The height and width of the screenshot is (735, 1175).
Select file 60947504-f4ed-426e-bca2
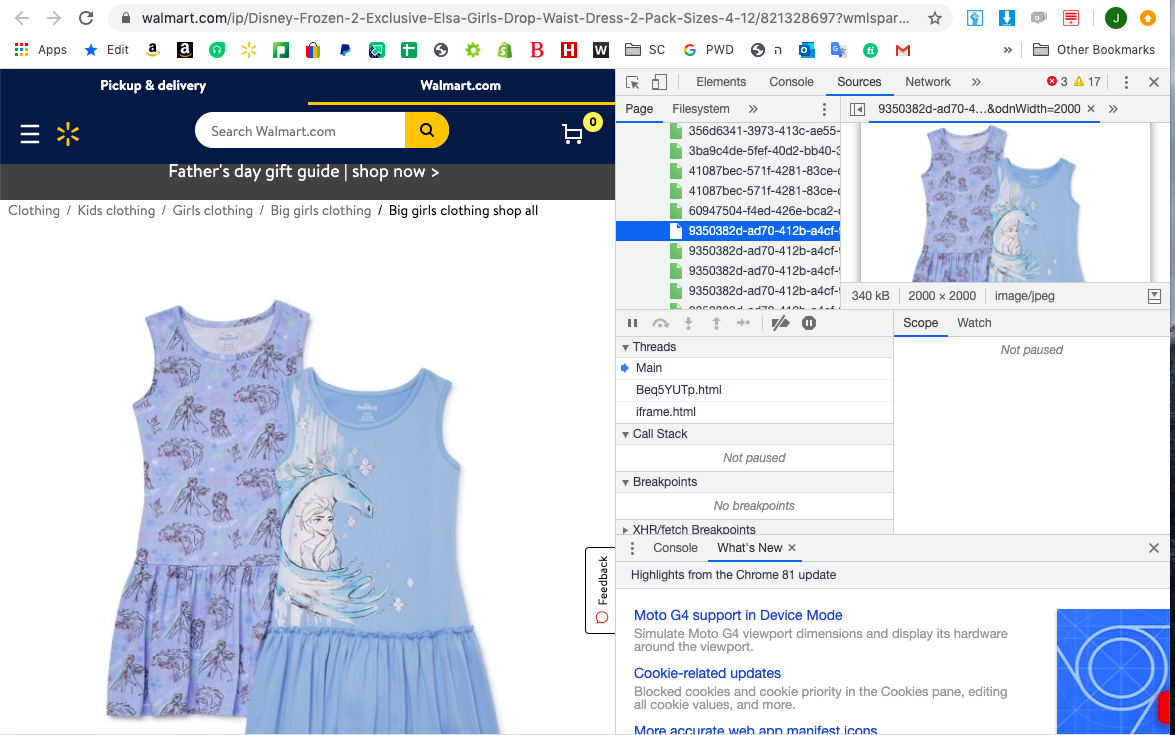tap(764, 211)
